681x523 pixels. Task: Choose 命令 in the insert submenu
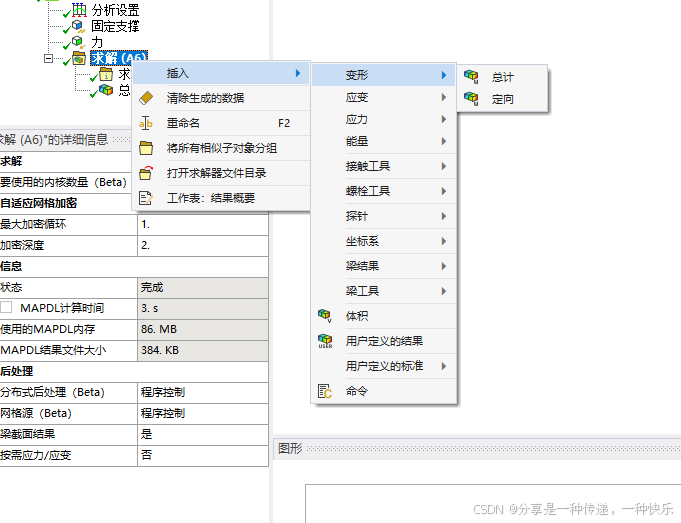tap(383, 391)
